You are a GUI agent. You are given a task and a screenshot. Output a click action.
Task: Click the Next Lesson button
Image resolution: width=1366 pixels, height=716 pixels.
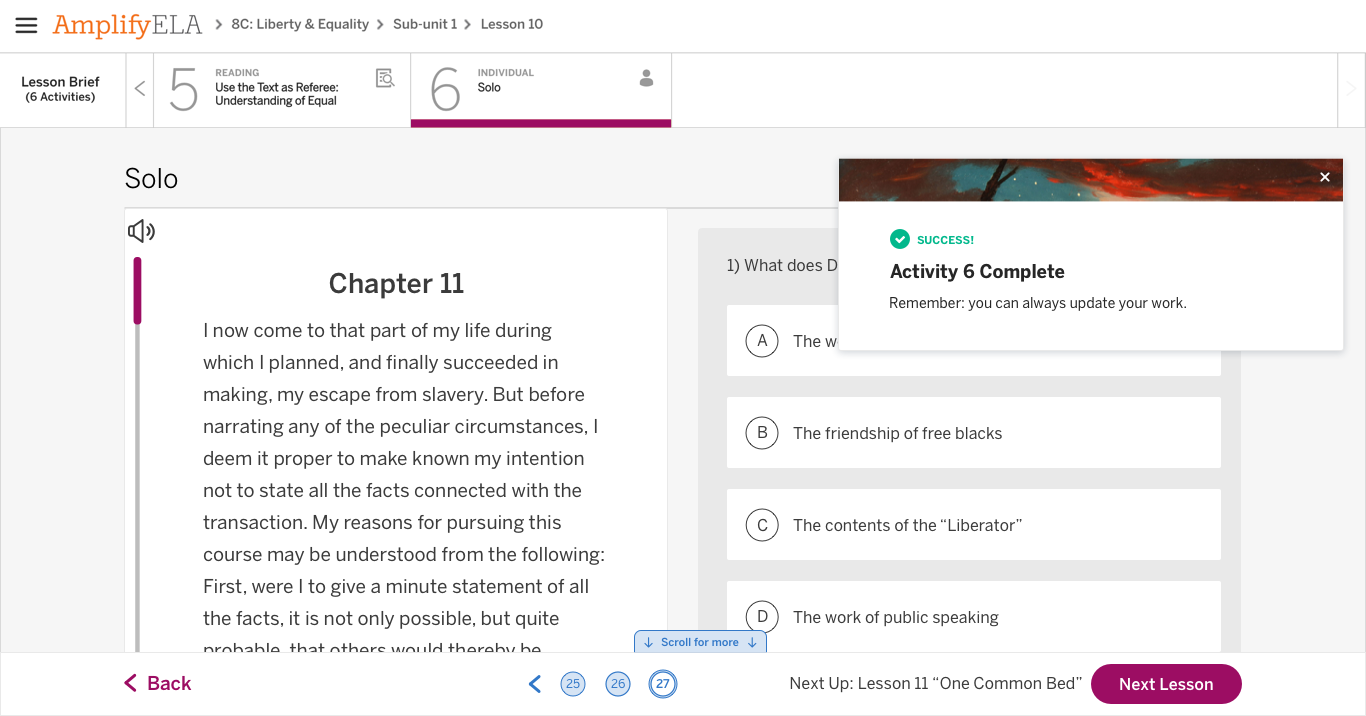point(1166,684)
